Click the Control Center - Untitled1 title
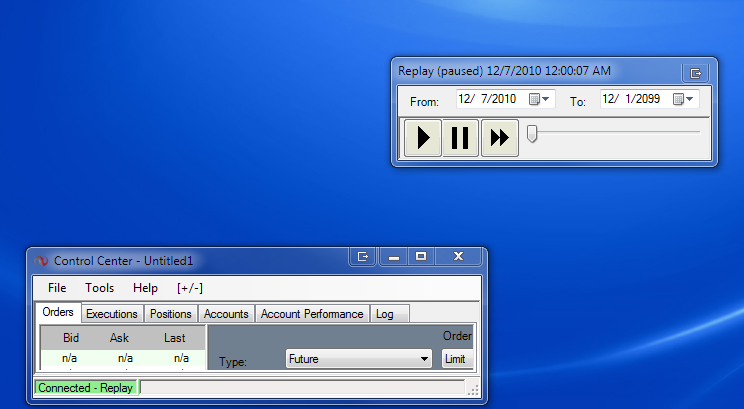The width and height of the screenshot is (744, 409). pyautogui.click(x=123, y=261)
